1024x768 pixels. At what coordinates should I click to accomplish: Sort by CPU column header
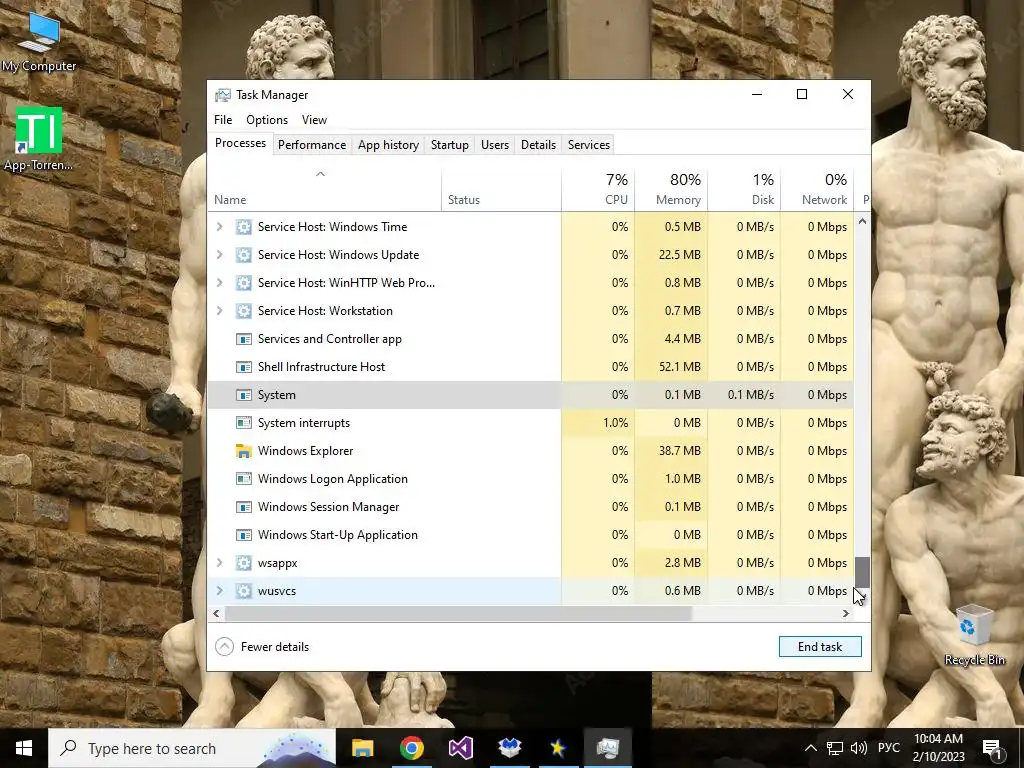[598, 189]
